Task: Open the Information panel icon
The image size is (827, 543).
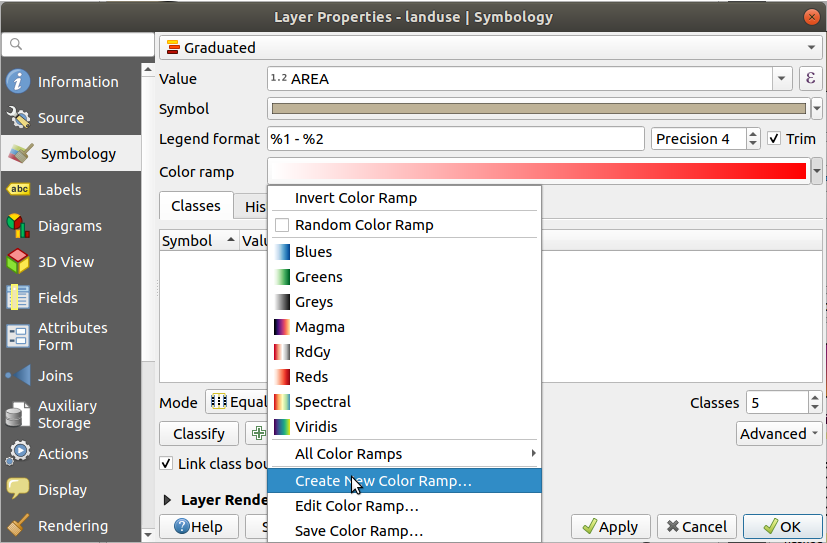Action: click(18, 82)
